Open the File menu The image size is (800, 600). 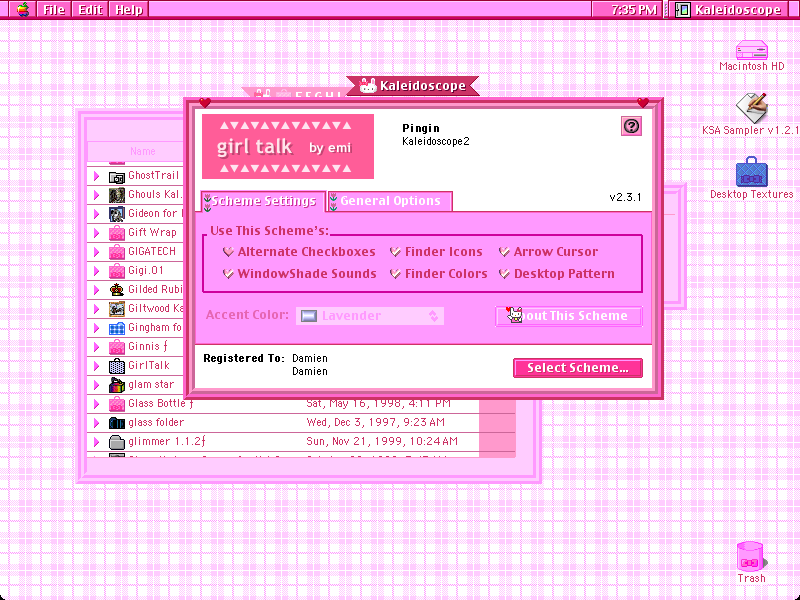click(x=54, y=10)
